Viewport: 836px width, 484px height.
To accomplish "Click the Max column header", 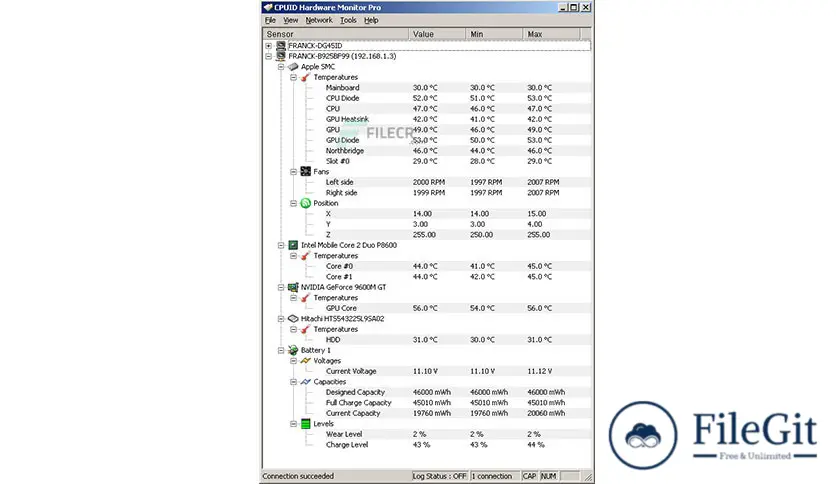I will point(551,34).
